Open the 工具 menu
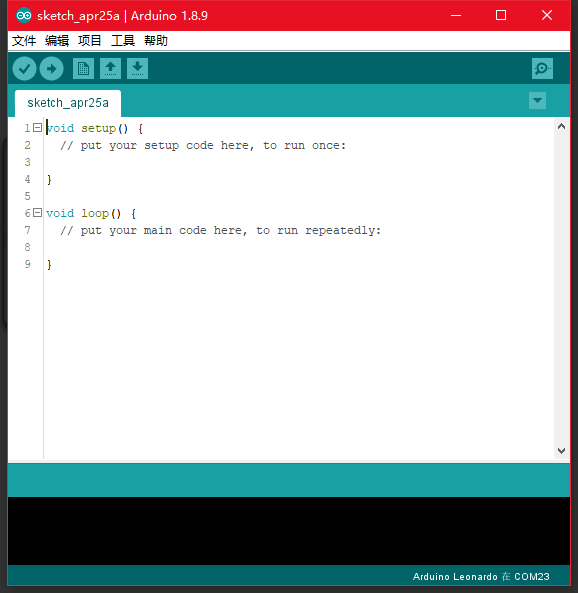 [123, 40]
